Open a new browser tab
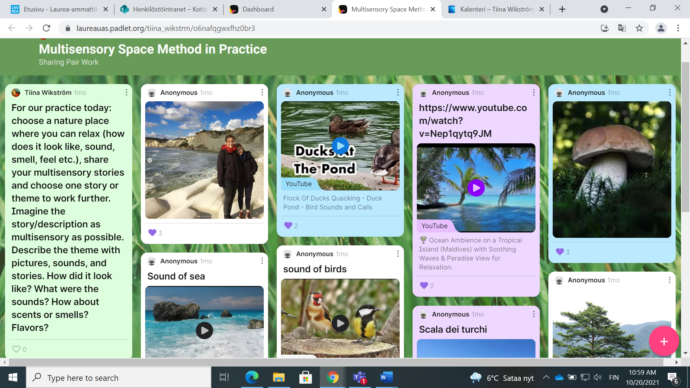 coord(562,9)
